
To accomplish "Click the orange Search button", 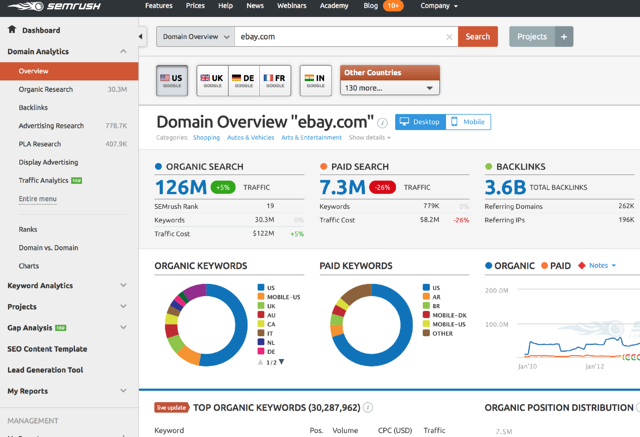I will click(x=478, y=37).
